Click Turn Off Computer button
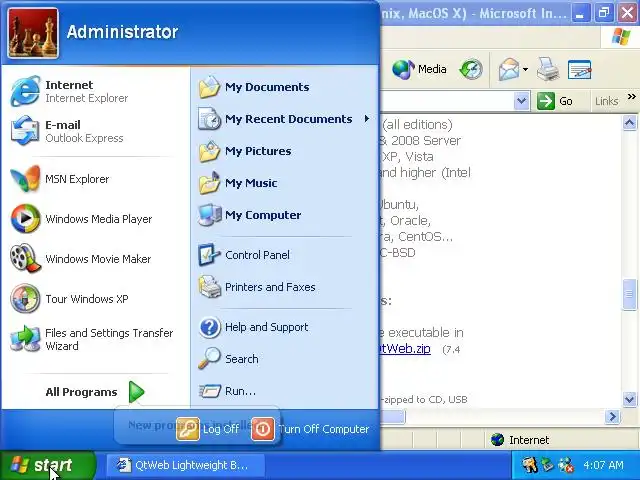640x480 pixels. click(310, 429)
